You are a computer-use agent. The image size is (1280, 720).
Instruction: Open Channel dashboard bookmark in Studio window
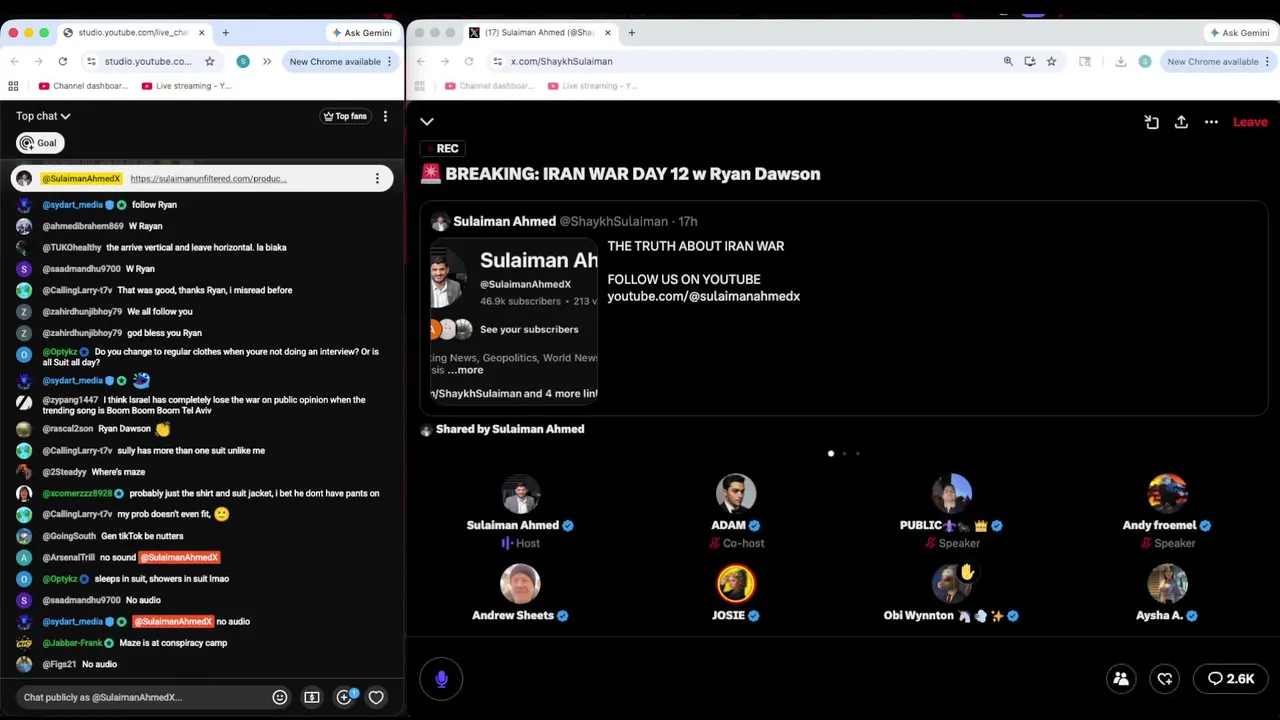click(x=82, y=86)
